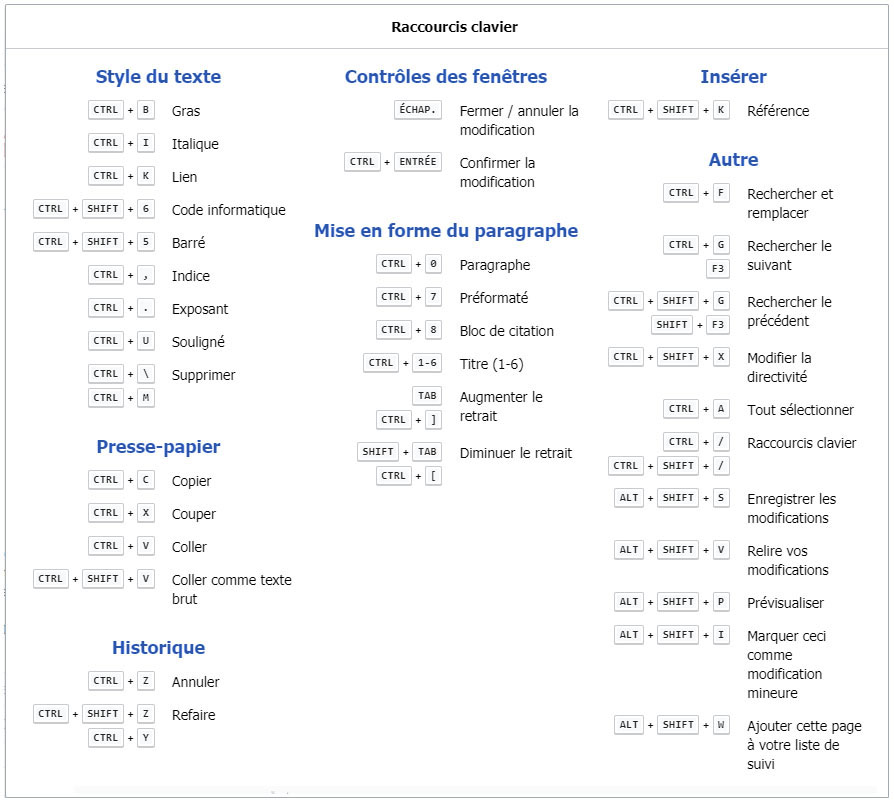Click the Autre section heading
Image resolution: width=894 pixels, height=807 pixels.
pos(732,158)
